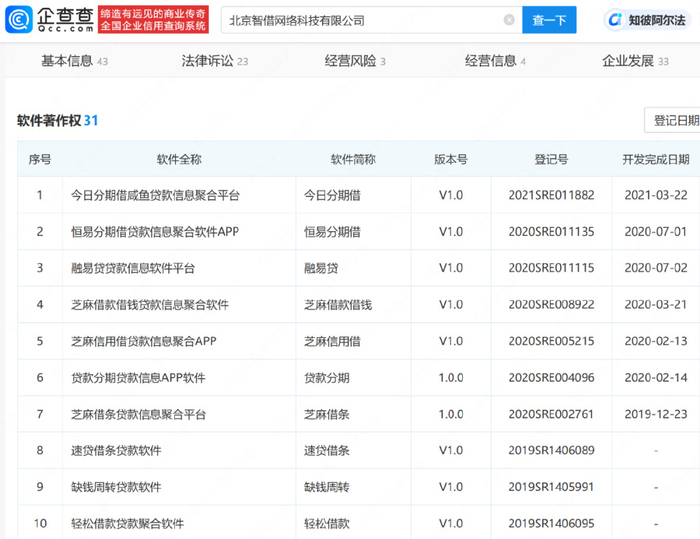Image resolution: width=700 pixels, height=539 pixels.
Task: Click the short name 融易贷
Action: (321, 268)
